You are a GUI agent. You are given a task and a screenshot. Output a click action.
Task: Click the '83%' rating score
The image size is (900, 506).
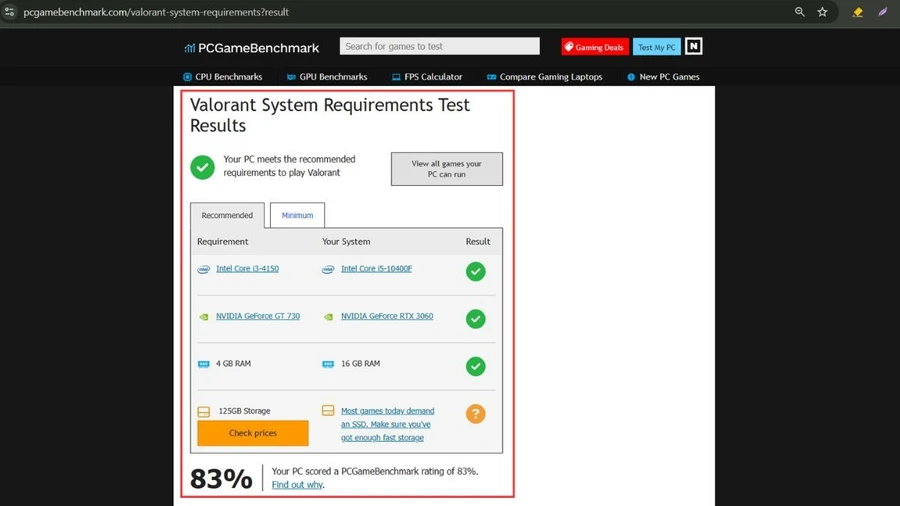[x=221, y=478]
